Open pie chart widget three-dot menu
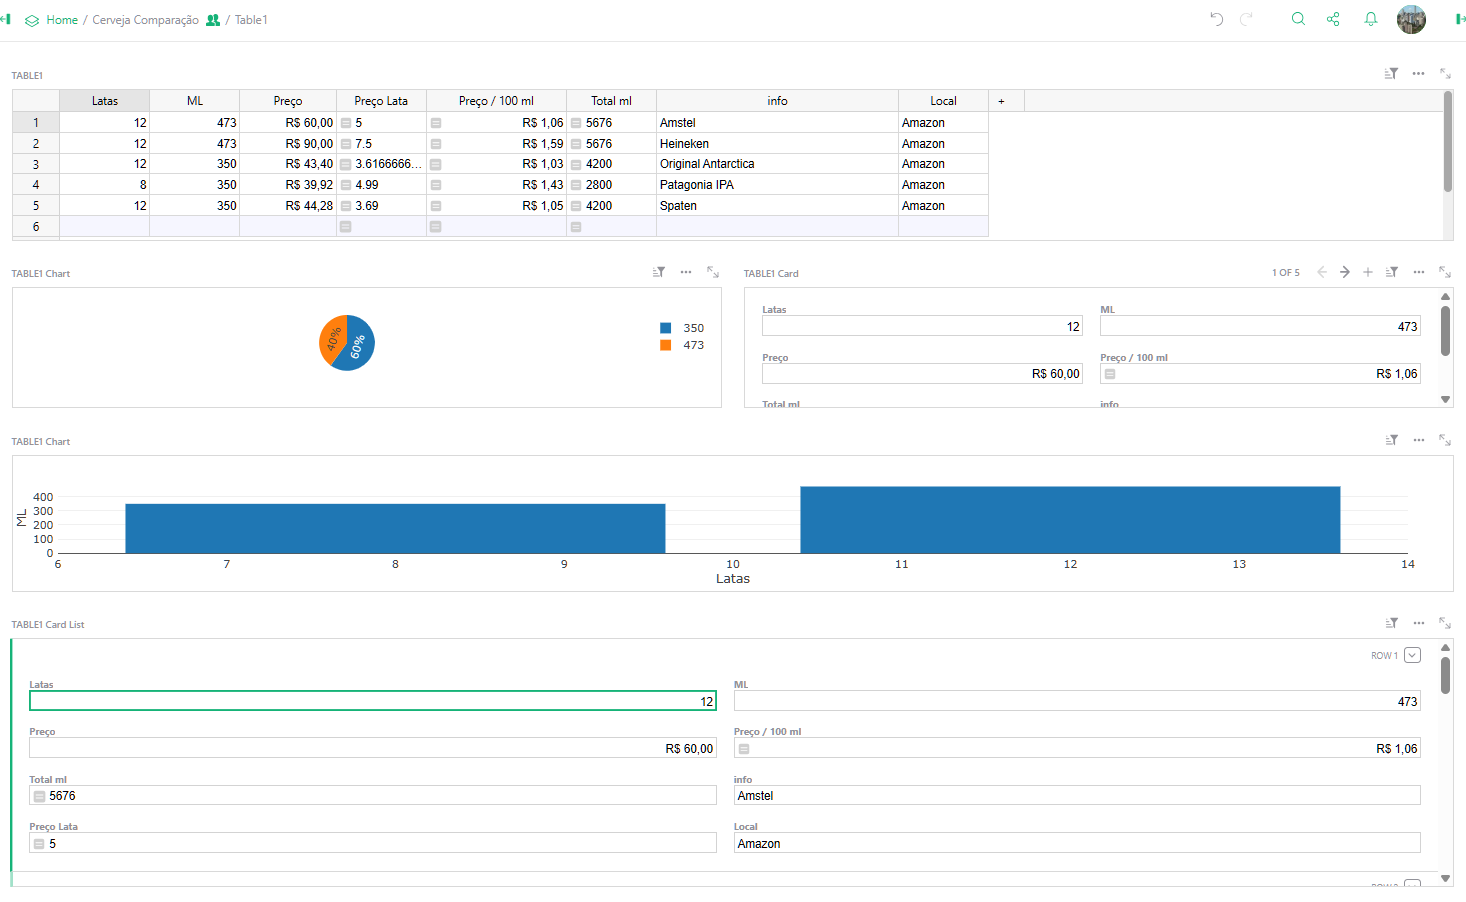1466x902 pixels. click(x=686, y=272)
